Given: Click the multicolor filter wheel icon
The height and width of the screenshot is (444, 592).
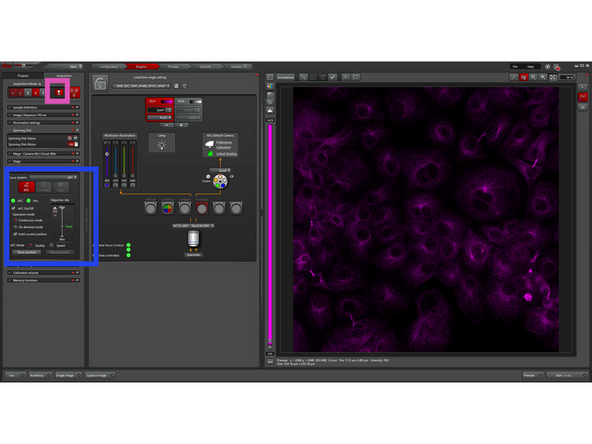Looking at the screenshot, I should pos(220,182).
